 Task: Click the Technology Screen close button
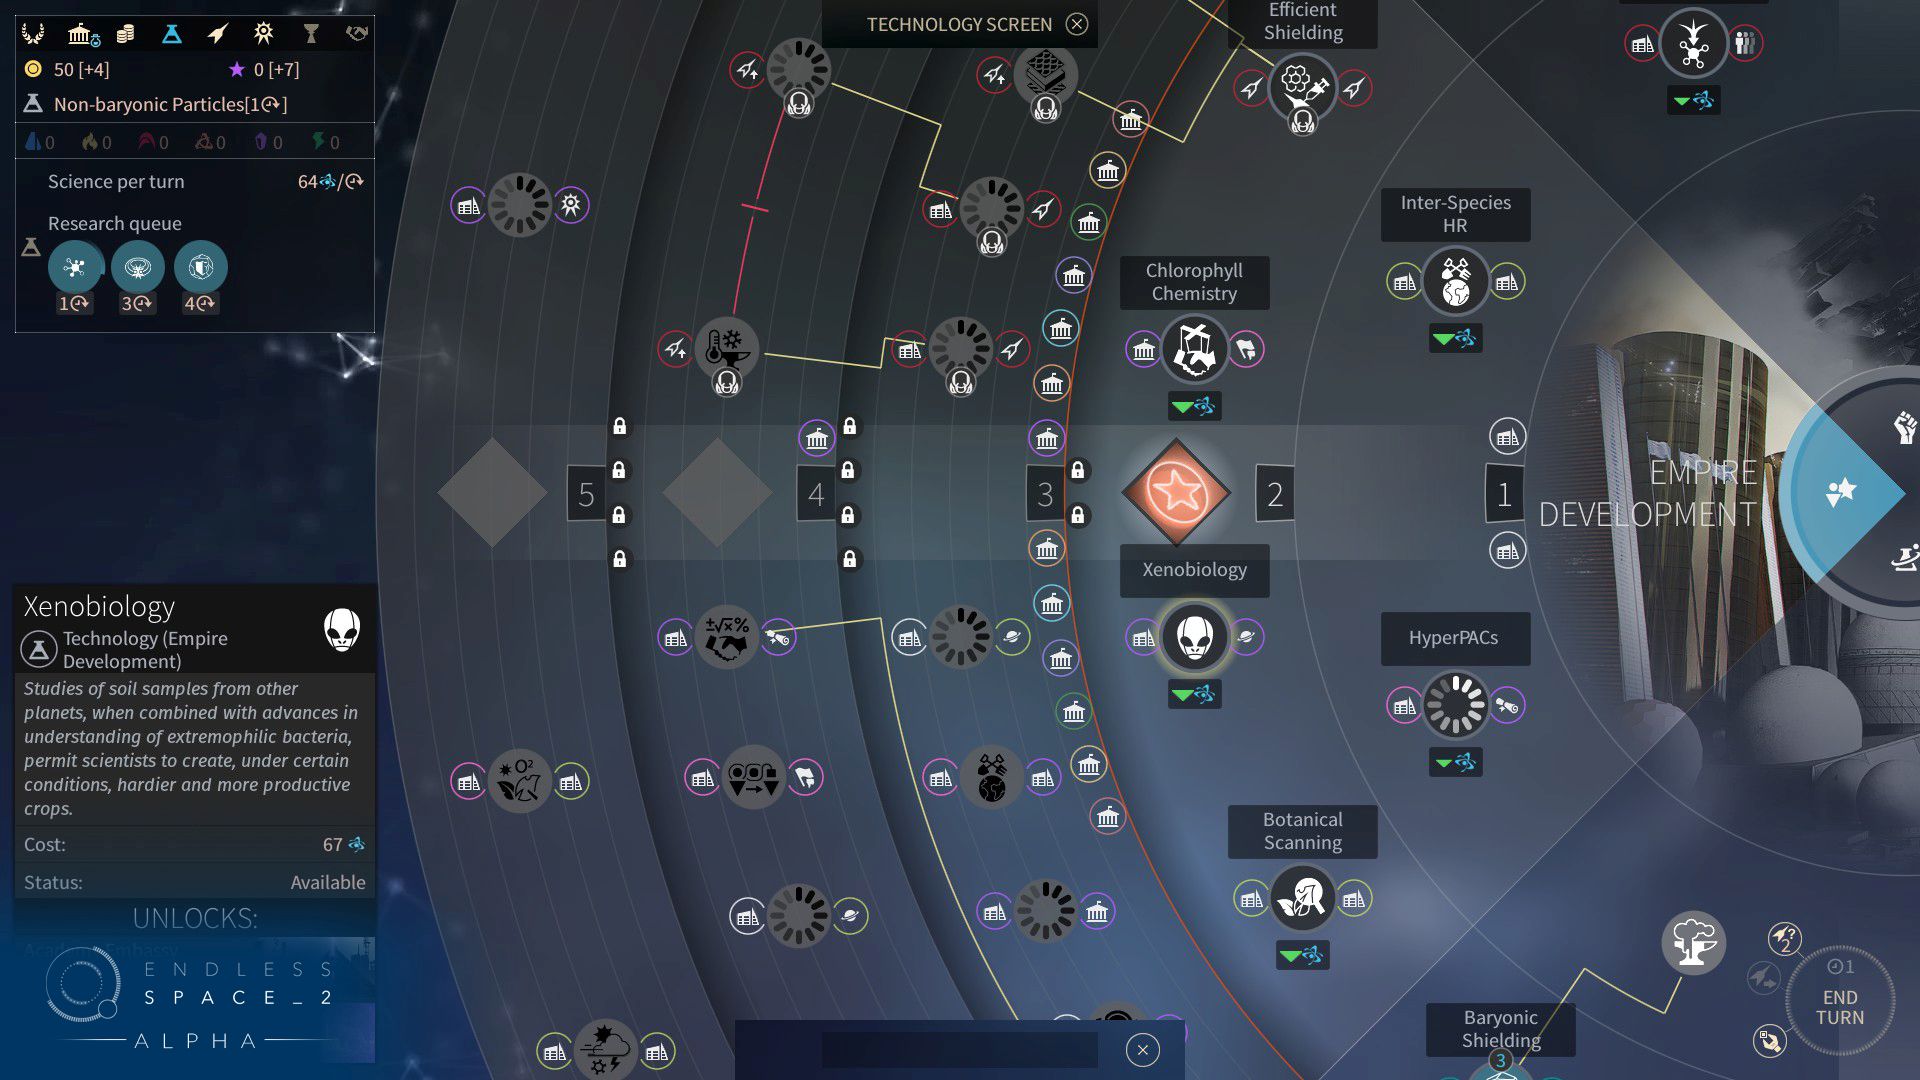(1077, 25)
